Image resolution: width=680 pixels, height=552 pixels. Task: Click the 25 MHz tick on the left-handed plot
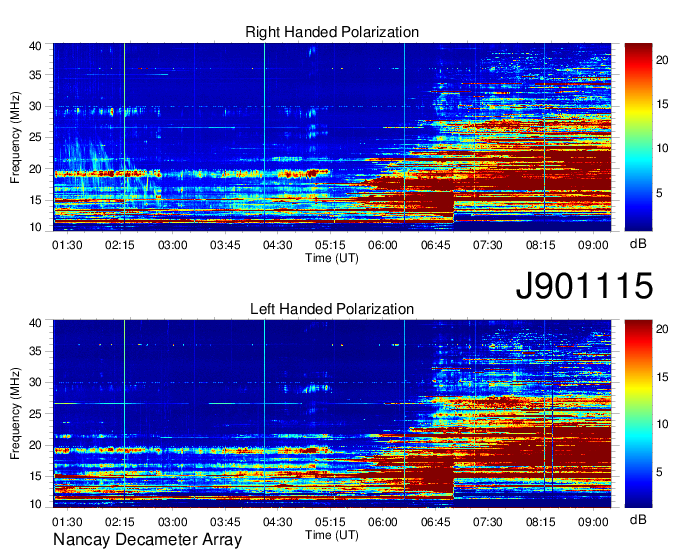35,414
